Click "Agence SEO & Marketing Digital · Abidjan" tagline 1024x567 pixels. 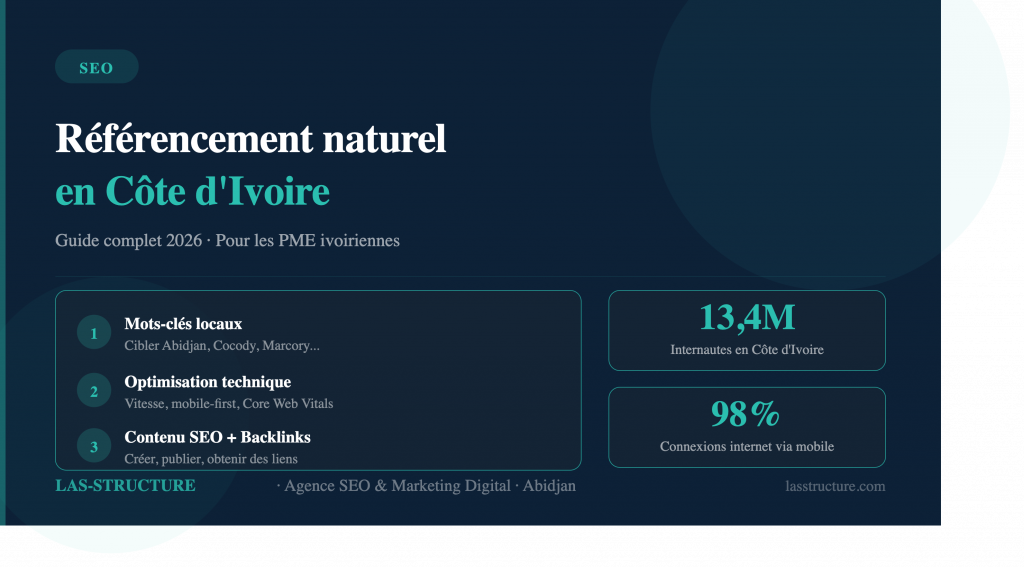click(x=430, y=486)
